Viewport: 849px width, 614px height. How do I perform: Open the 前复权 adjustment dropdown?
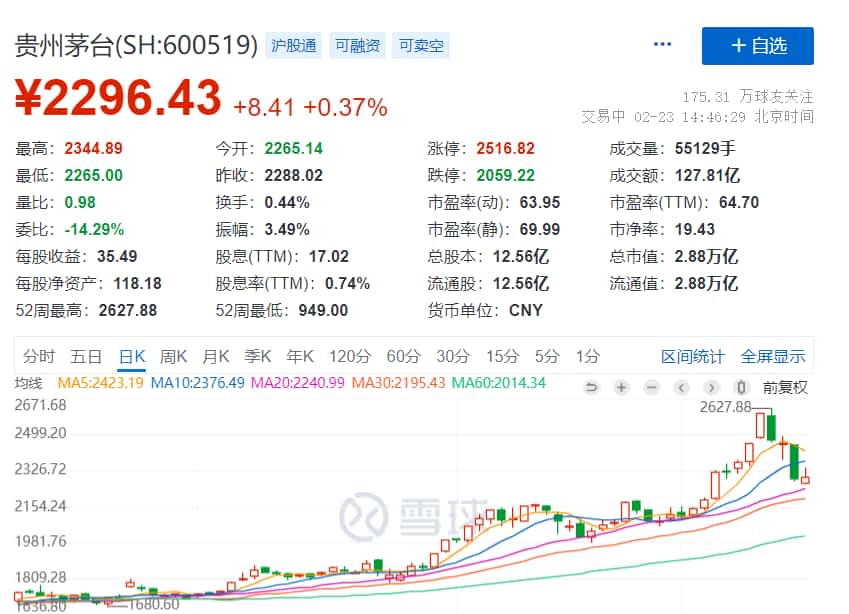(785, 387)
